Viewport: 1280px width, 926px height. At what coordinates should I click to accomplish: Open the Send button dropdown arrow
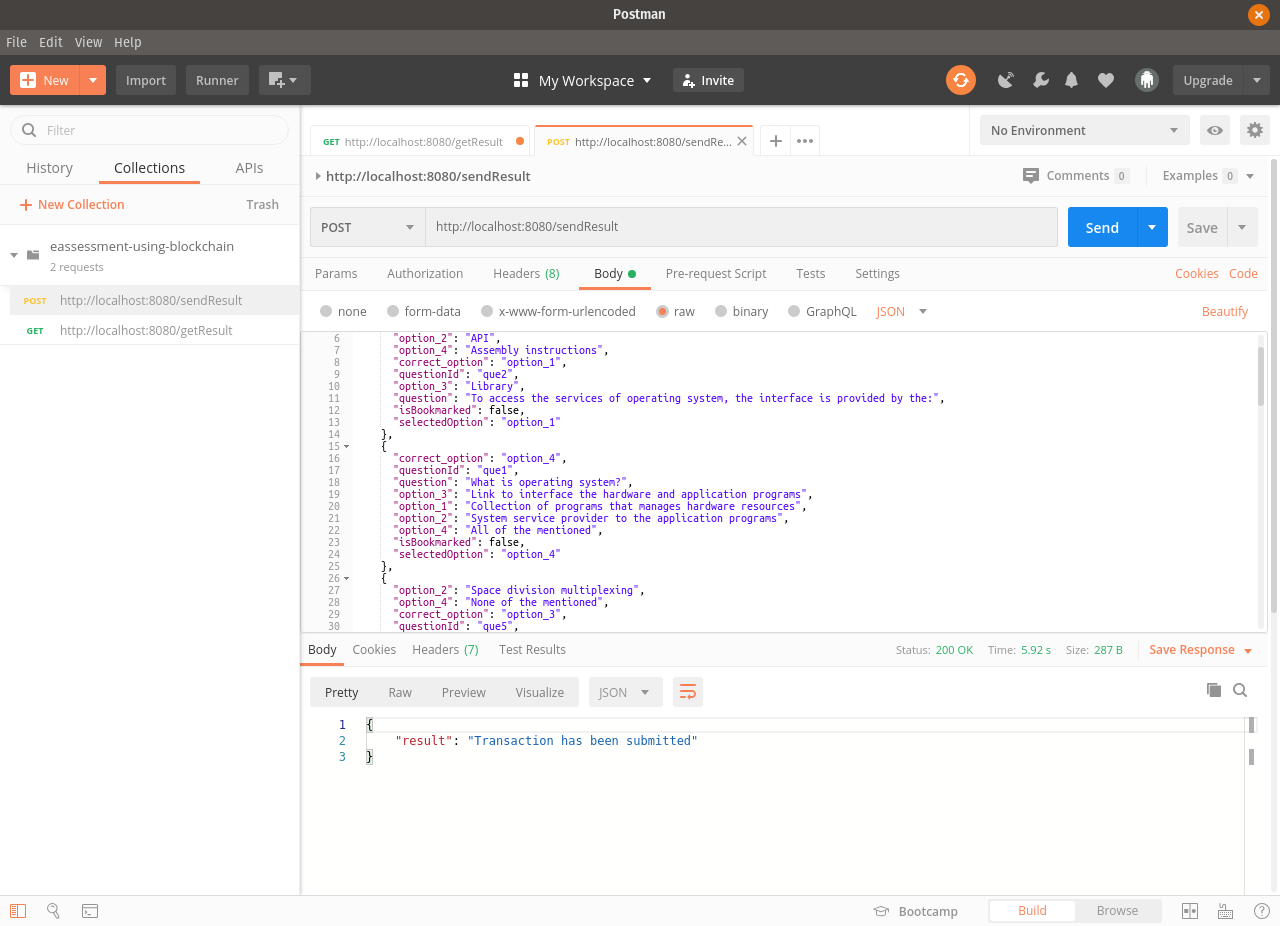[1152, 227]
